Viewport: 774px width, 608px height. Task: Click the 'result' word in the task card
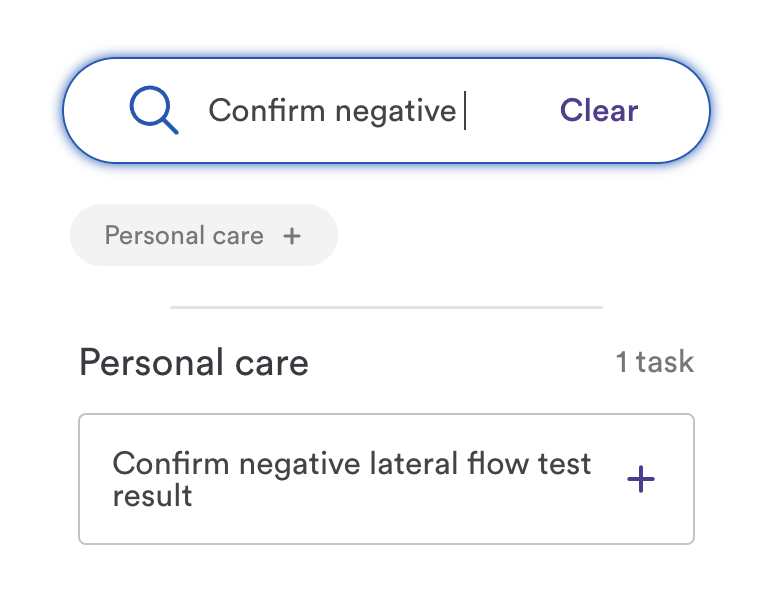pos(152,495)
